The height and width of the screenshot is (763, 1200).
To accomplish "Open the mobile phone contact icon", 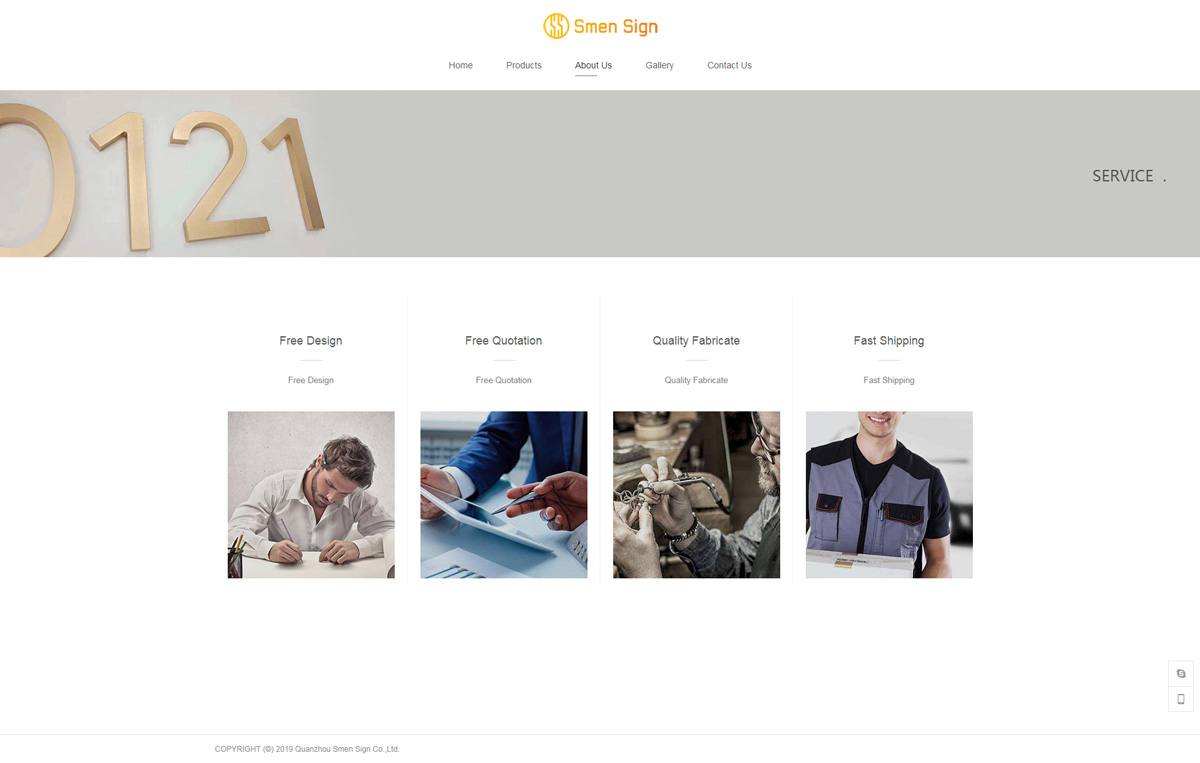I will [x=1181, y=699].
